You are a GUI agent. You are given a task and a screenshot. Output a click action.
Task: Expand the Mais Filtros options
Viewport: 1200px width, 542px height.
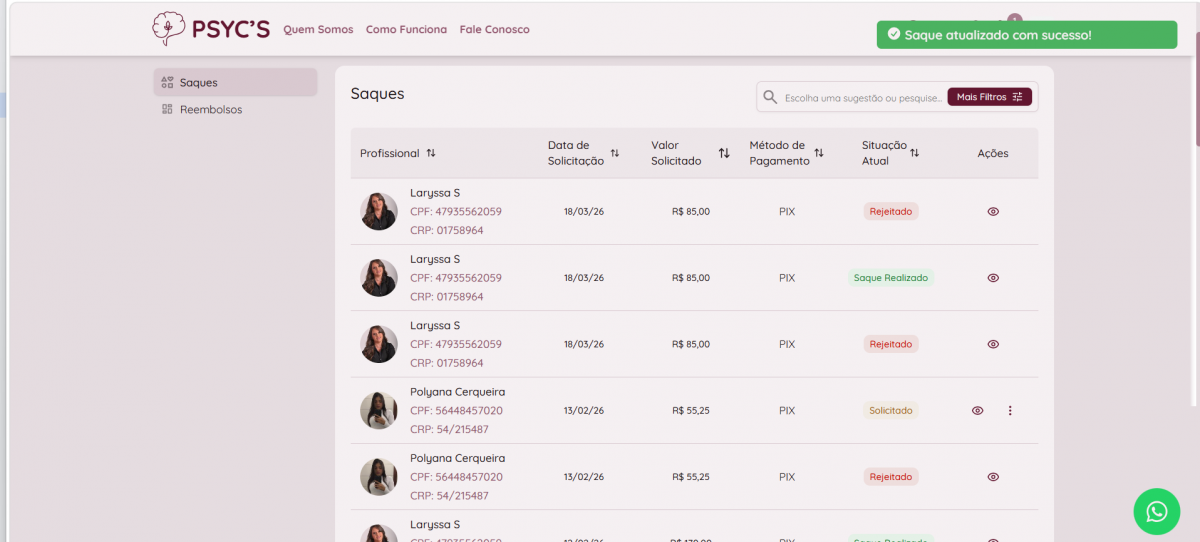coord(989,97)
